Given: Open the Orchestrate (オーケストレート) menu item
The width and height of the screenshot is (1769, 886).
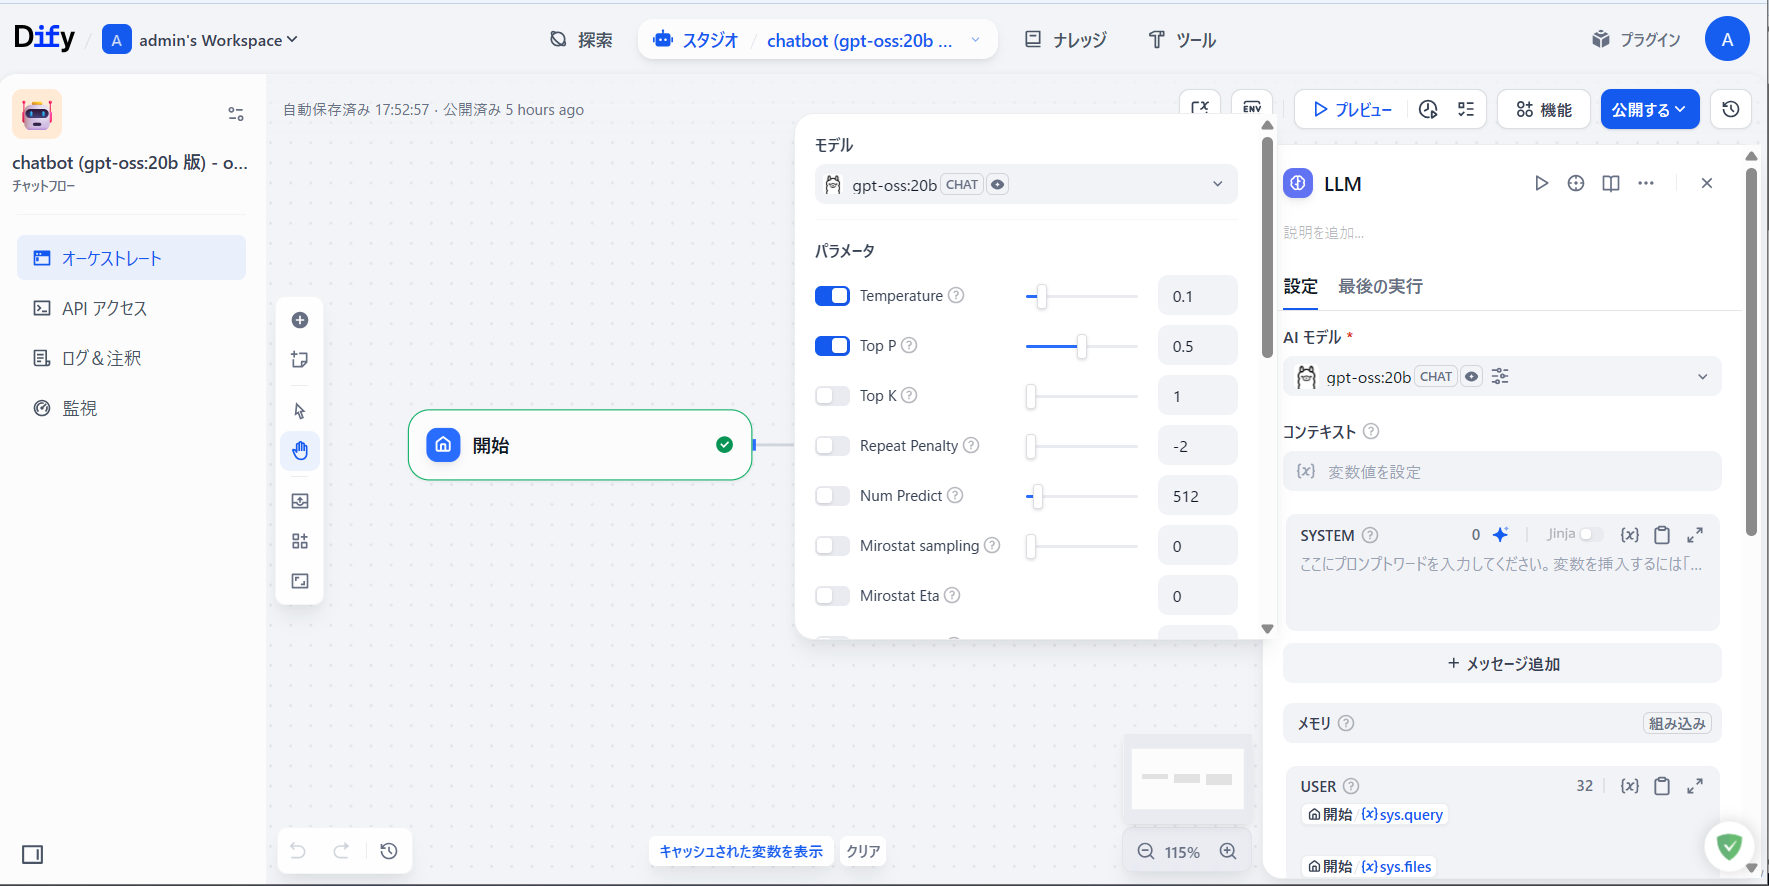Looking at the screenshot, I should coord(131,258).
